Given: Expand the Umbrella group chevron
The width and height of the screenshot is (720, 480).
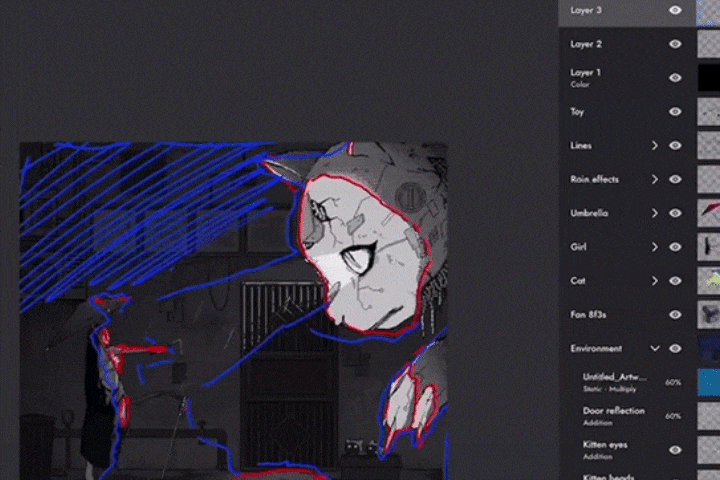Looking at the screenshot, I should click(654, 213).
